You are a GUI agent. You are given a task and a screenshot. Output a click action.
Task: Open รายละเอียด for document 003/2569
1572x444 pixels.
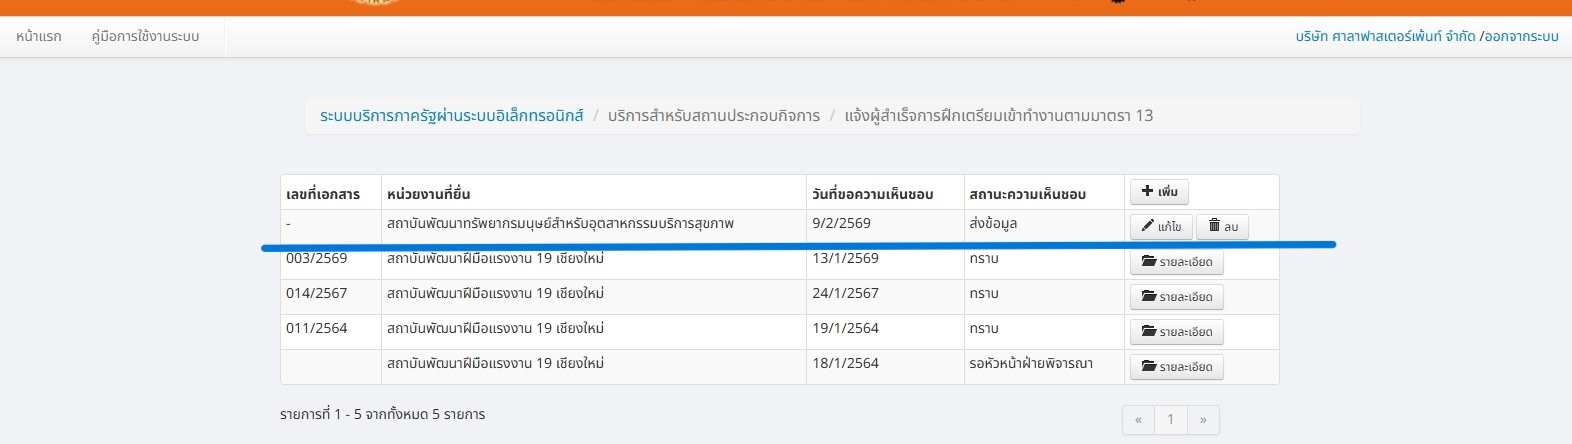point(1176,262)
